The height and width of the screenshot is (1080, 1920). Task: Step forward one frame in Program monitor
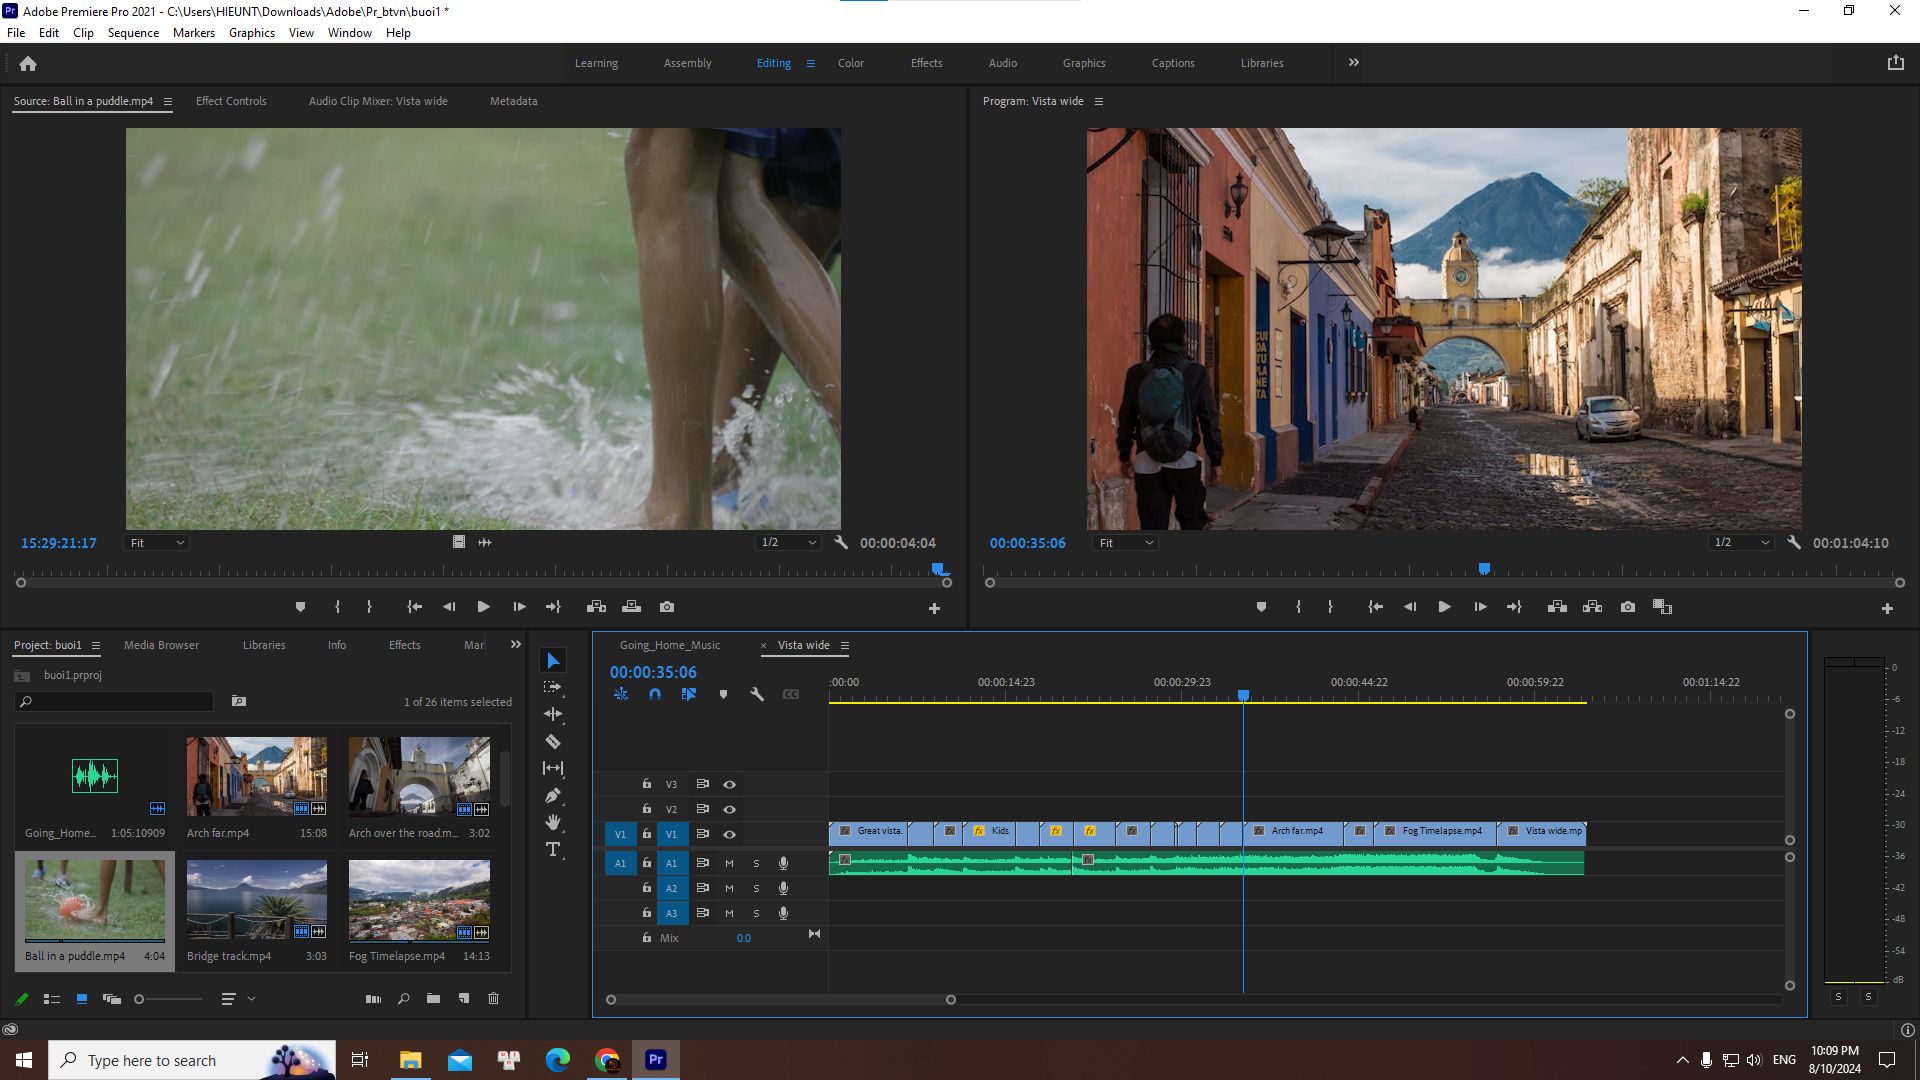[1480, 607]
